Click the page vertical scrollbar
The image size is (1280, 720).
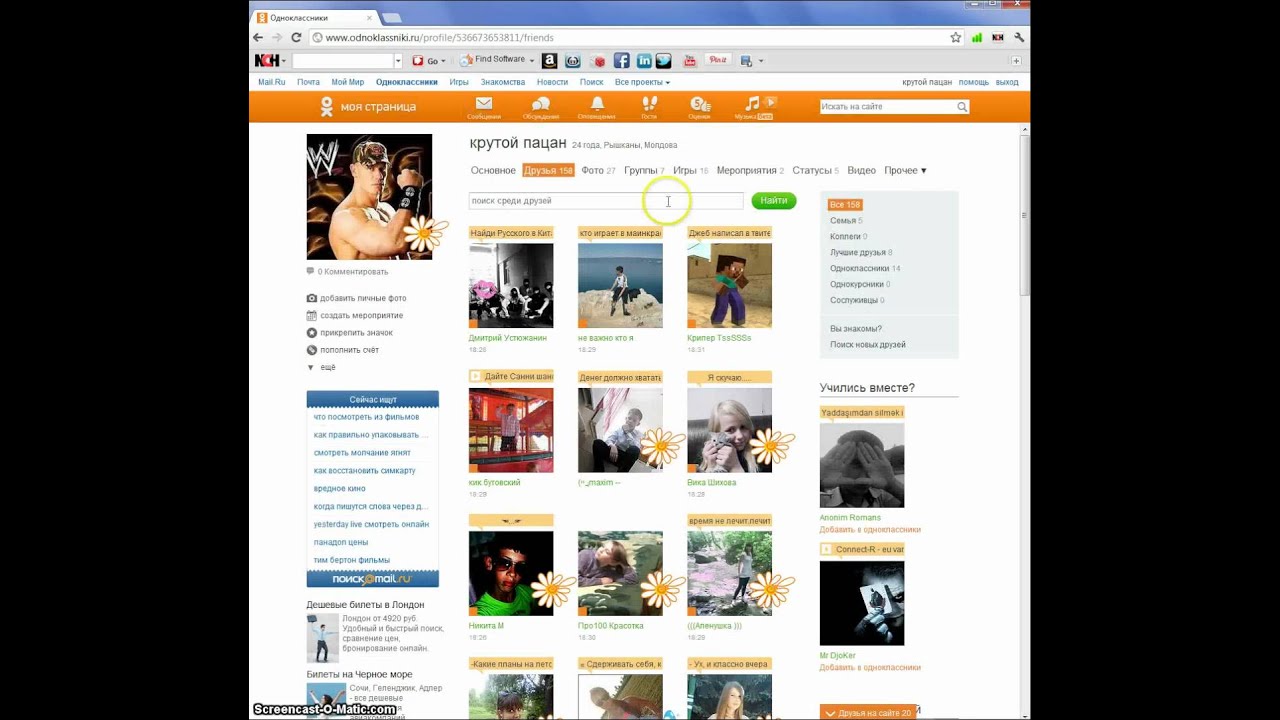pos(1024,215)
